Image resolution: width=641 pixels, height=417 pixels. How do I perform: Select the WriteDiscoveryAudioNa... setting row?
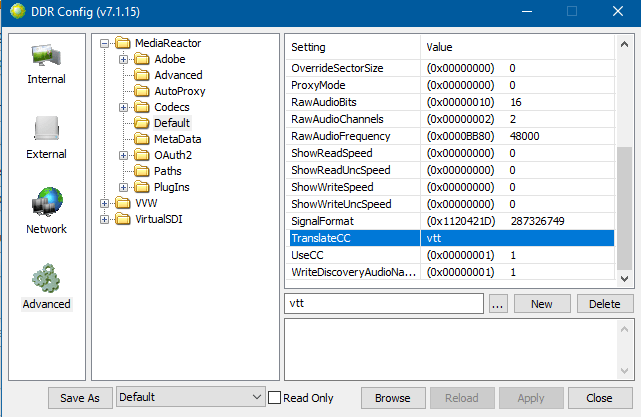click(452, 272)
